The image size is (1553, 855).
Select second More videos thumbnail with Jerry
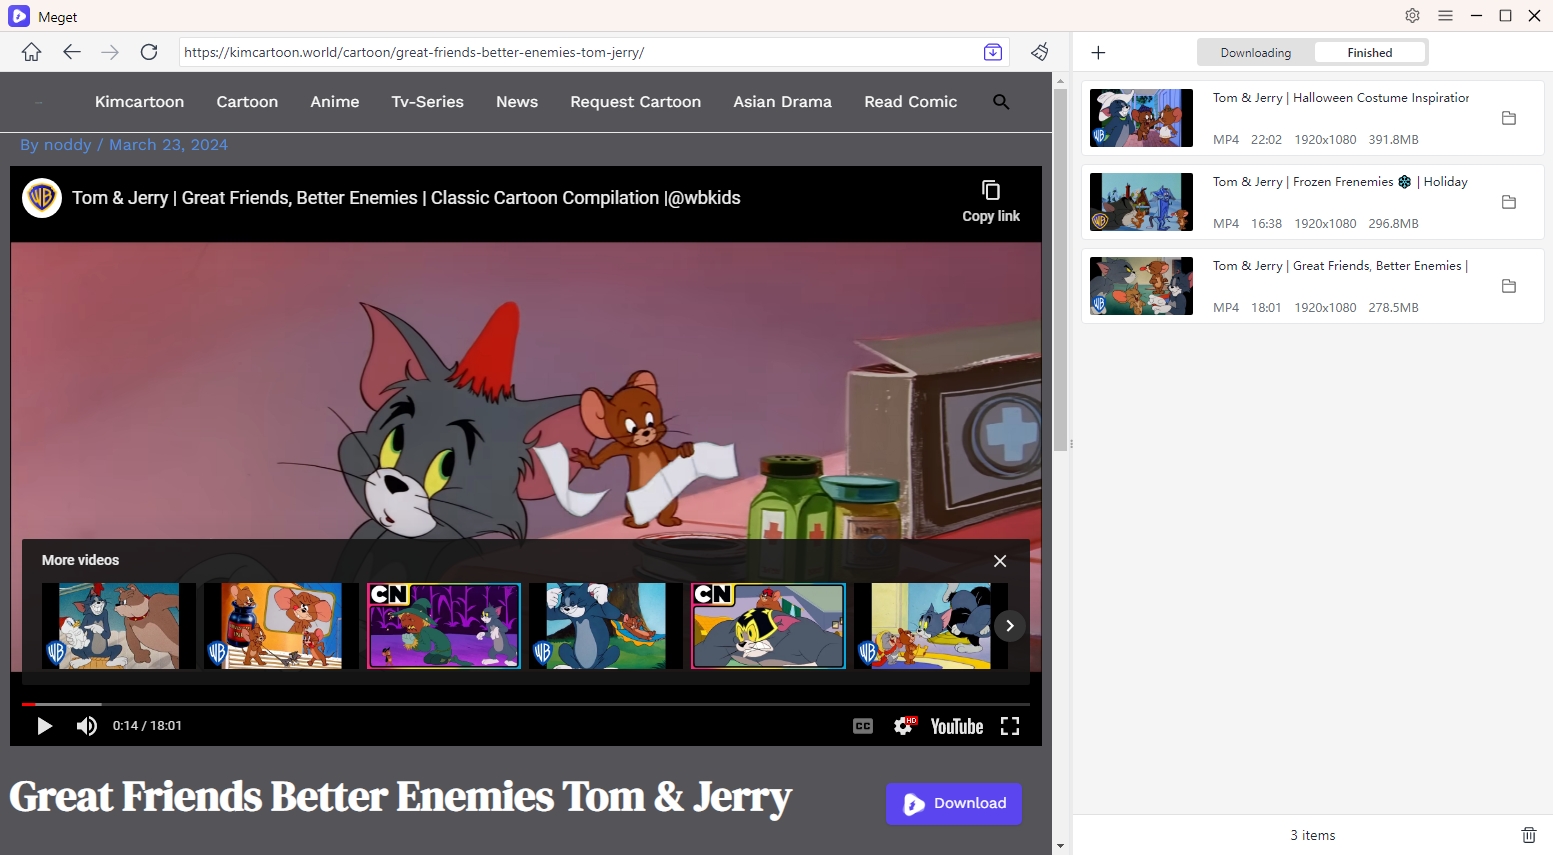(x=281, y=626)
